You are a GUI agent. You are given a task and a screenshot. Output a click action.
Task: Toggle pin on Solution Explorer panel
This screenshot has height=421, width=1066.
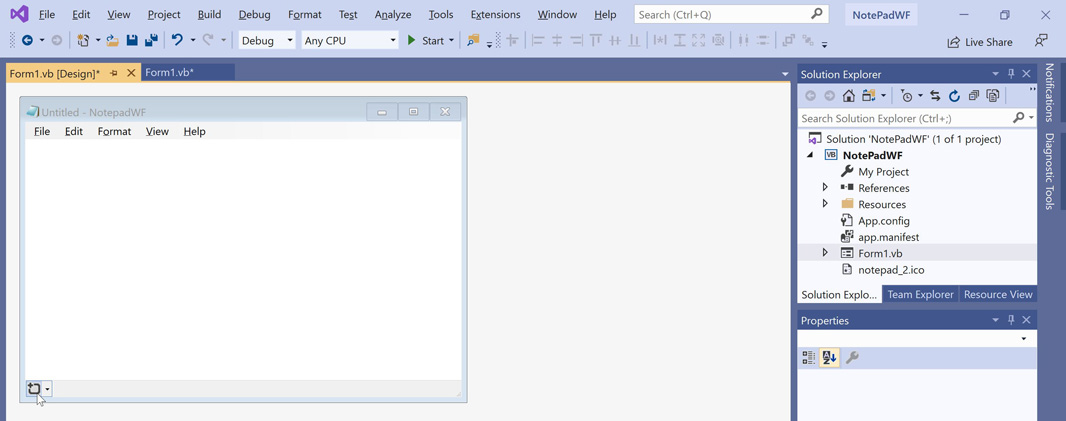(1011, 74)
